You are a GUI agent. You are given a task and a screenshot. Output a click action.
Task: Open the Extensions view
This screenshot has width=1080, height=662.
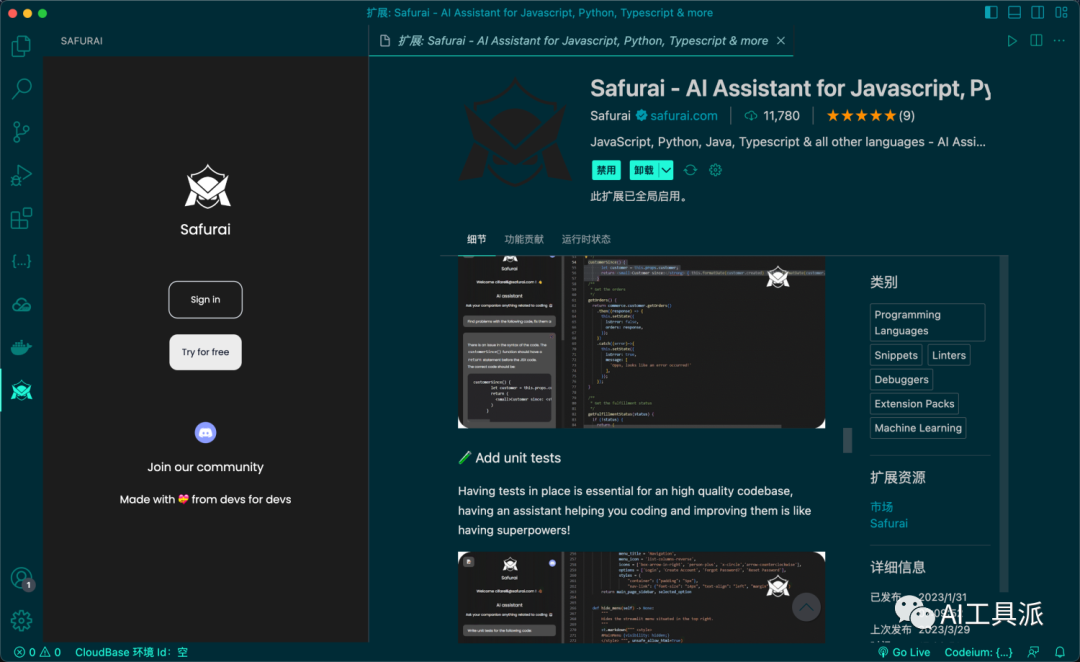21,218
